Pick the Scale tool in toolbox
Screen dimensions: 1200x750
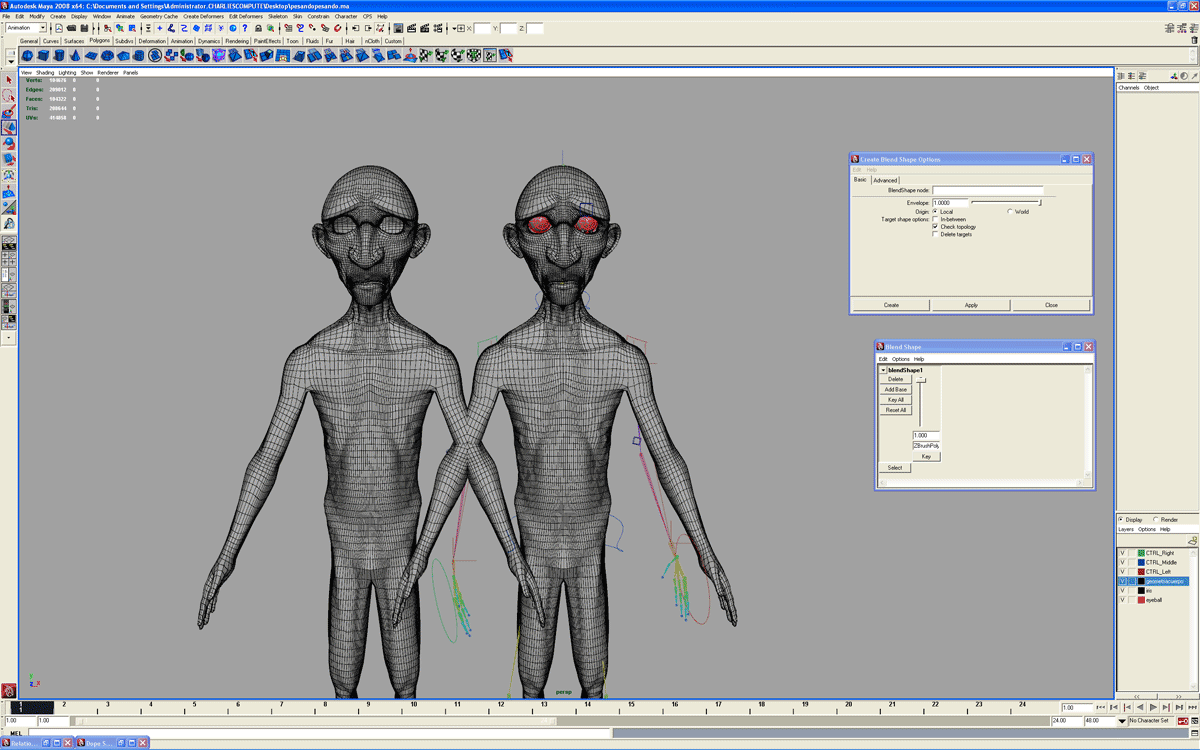coord(9,160)
